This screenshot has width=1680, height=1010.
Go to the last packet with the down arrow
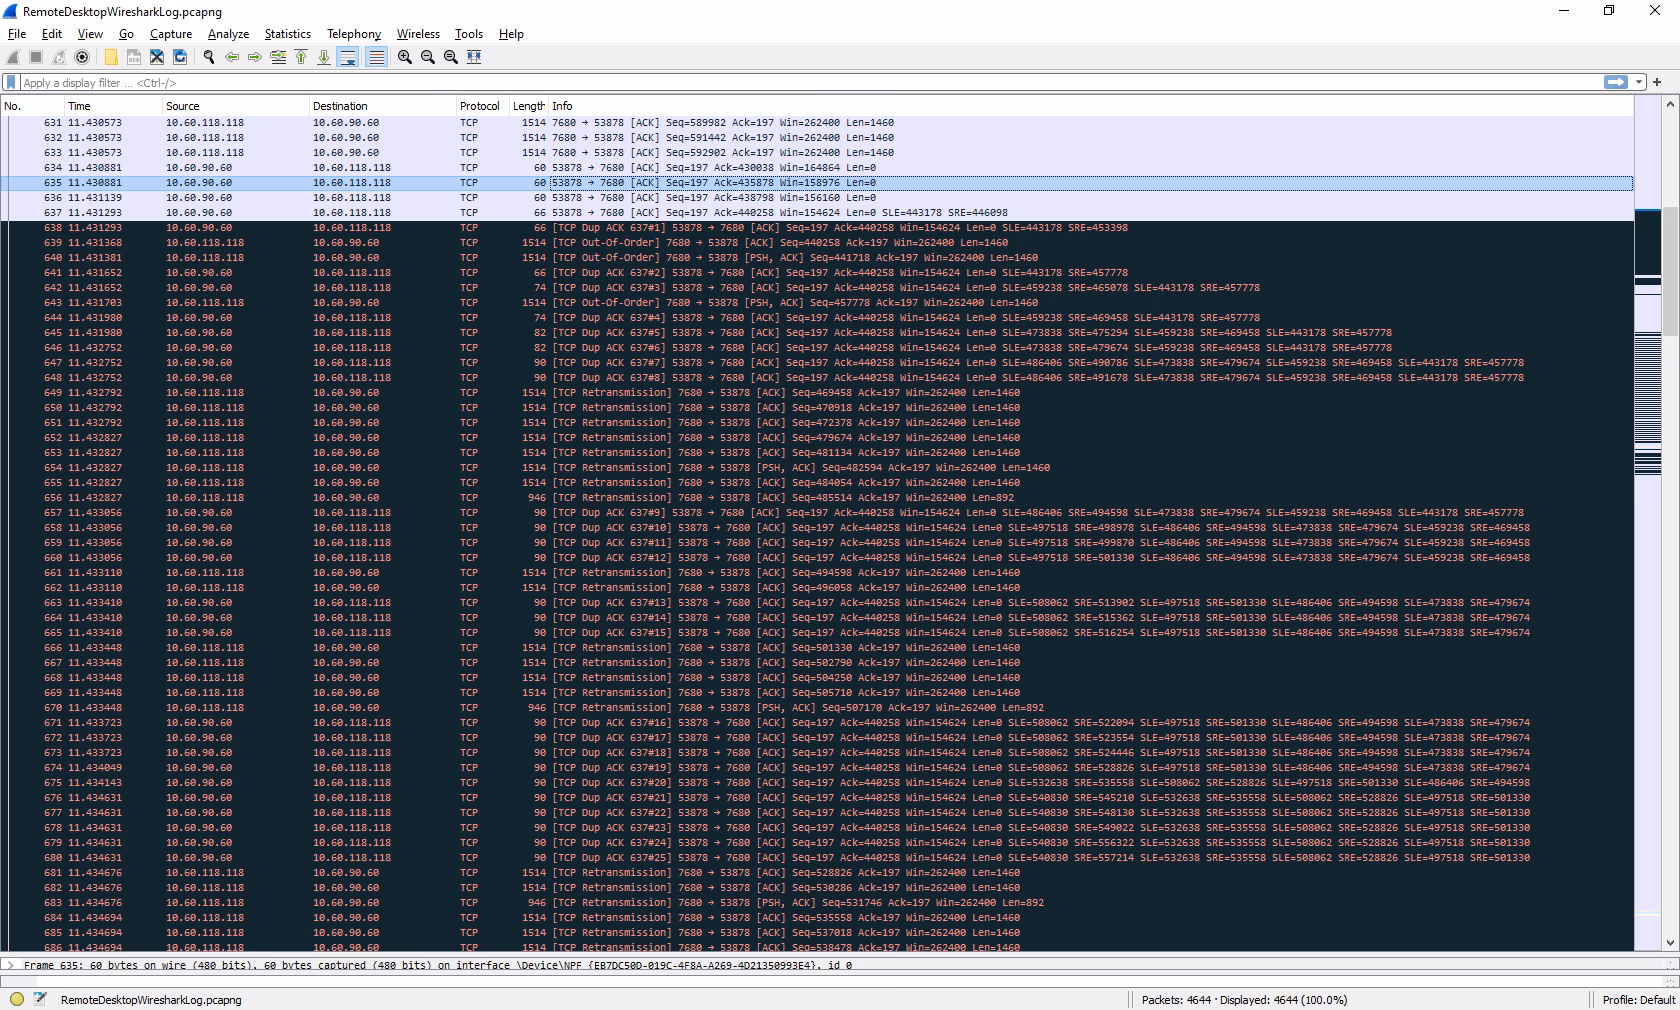click(324, 57)
